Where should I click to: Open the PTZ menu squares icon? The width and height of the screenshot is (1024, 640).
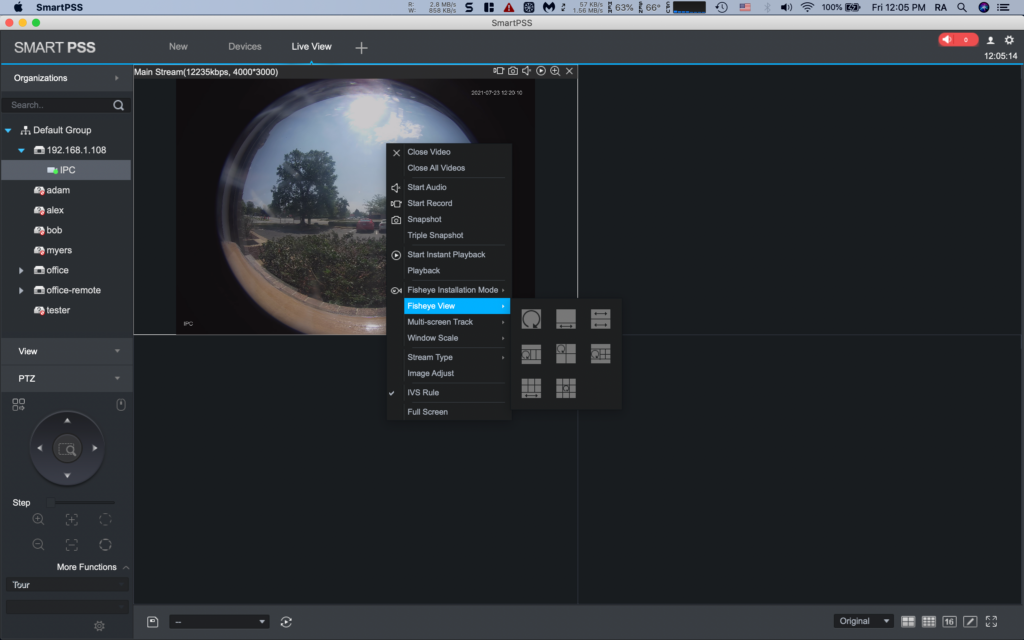click(x=18, y=405)
